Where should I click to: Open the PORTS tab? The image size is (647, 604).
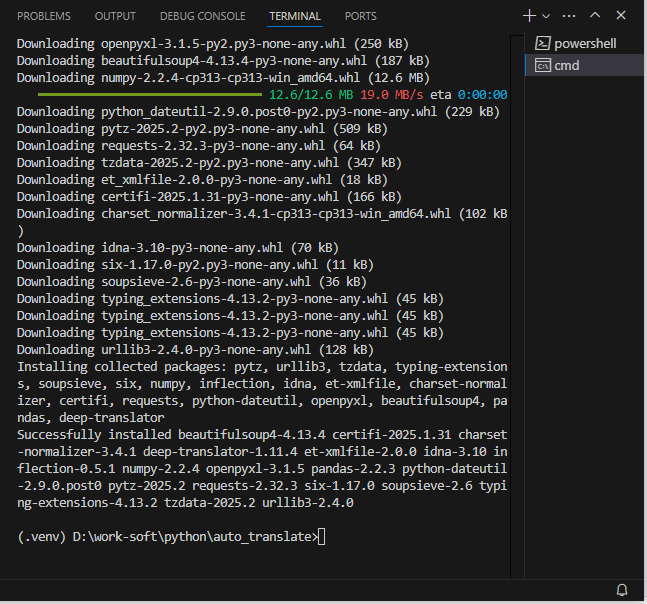361,16
